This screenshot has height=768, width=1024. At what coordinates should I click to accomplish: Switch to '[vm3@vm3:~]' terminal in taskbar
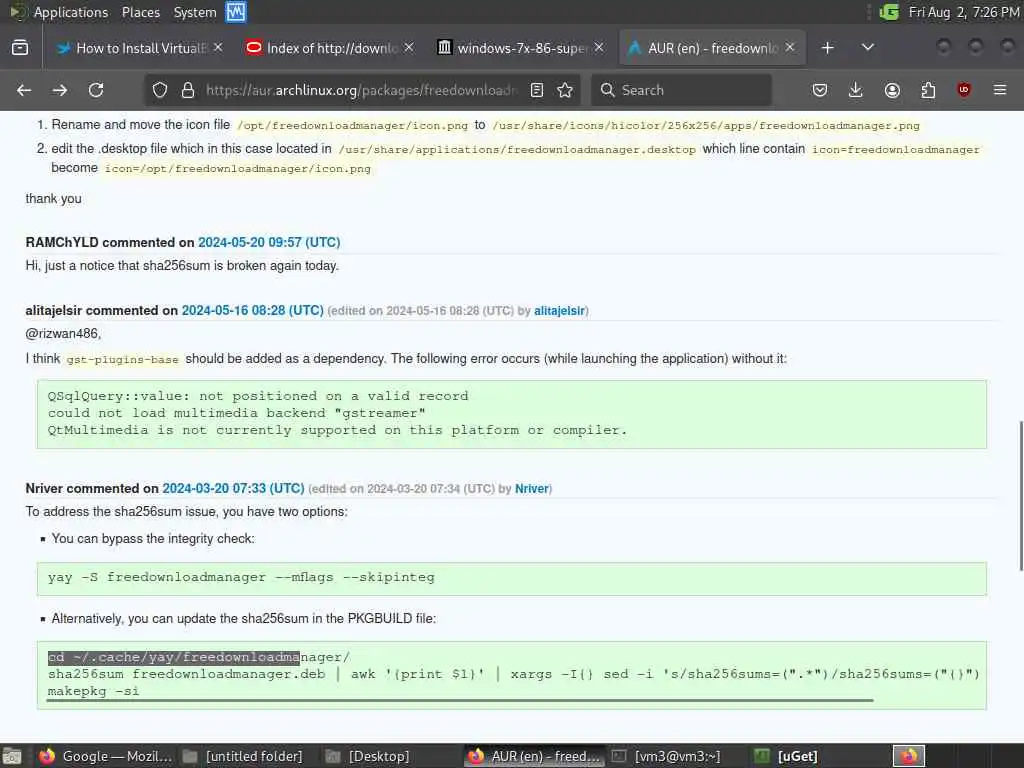tap(666, 756)
